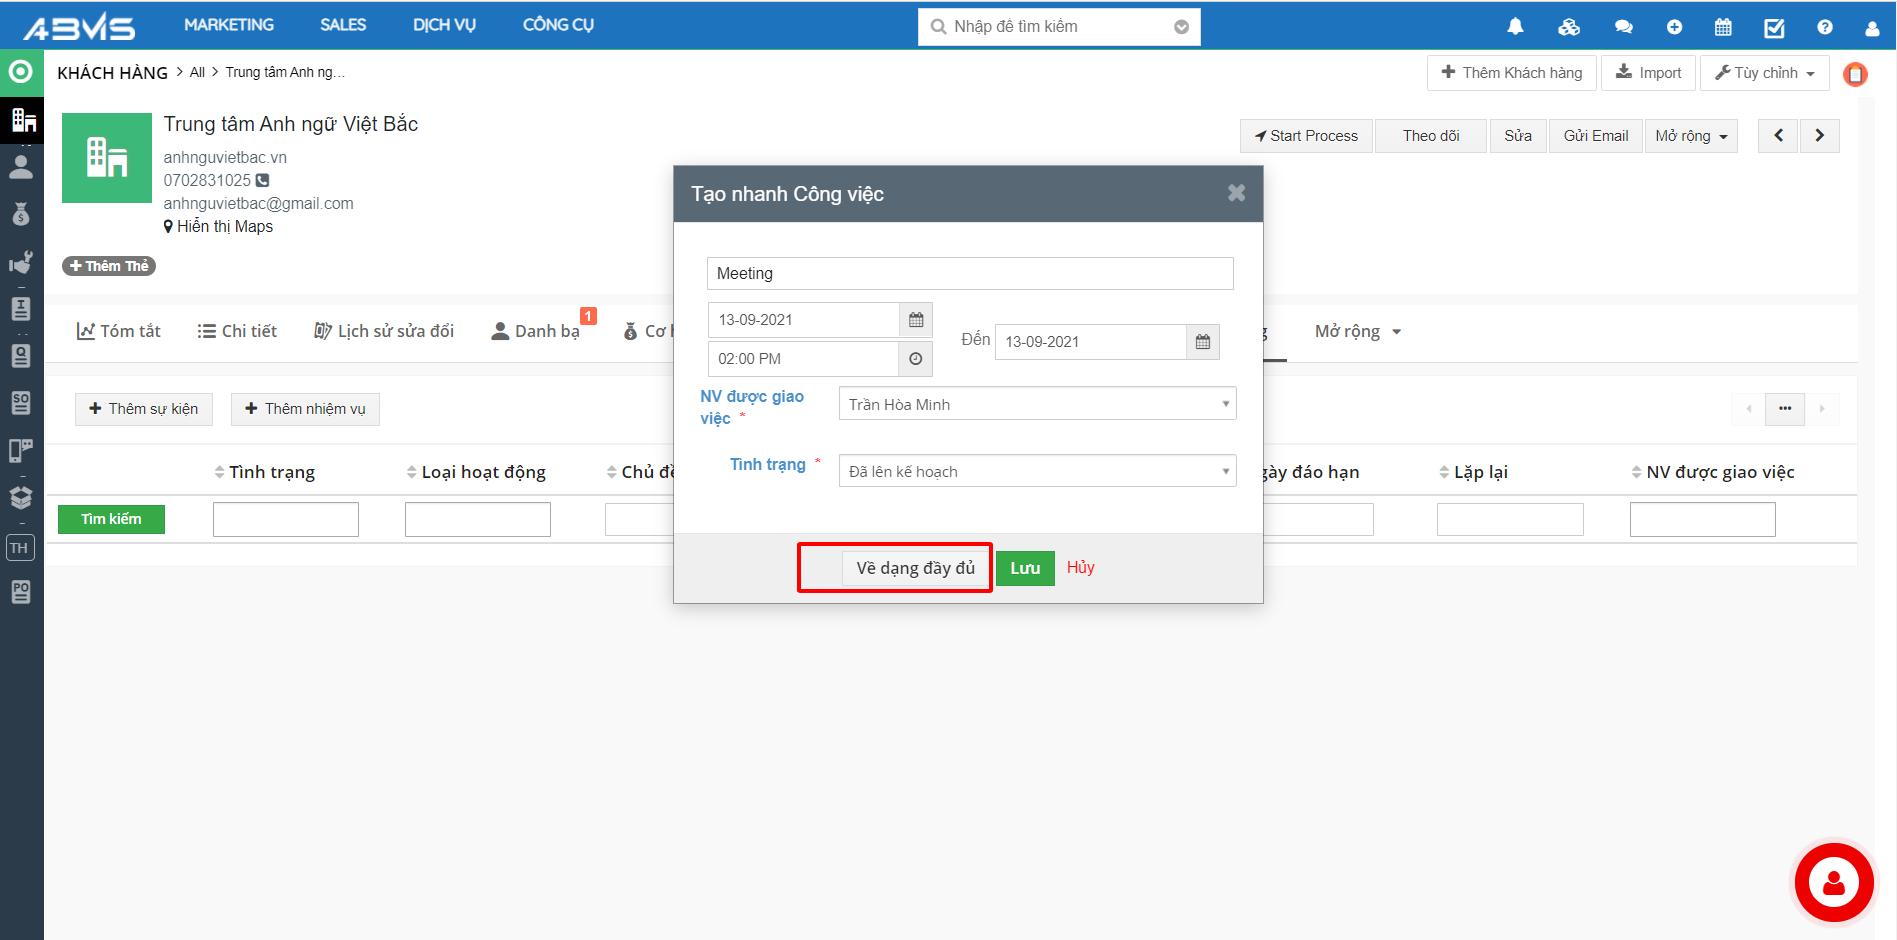Open the chat messages icon
Image resolution: width=1897 pixels, height=940 pixels.
(x=1623, y=27)
